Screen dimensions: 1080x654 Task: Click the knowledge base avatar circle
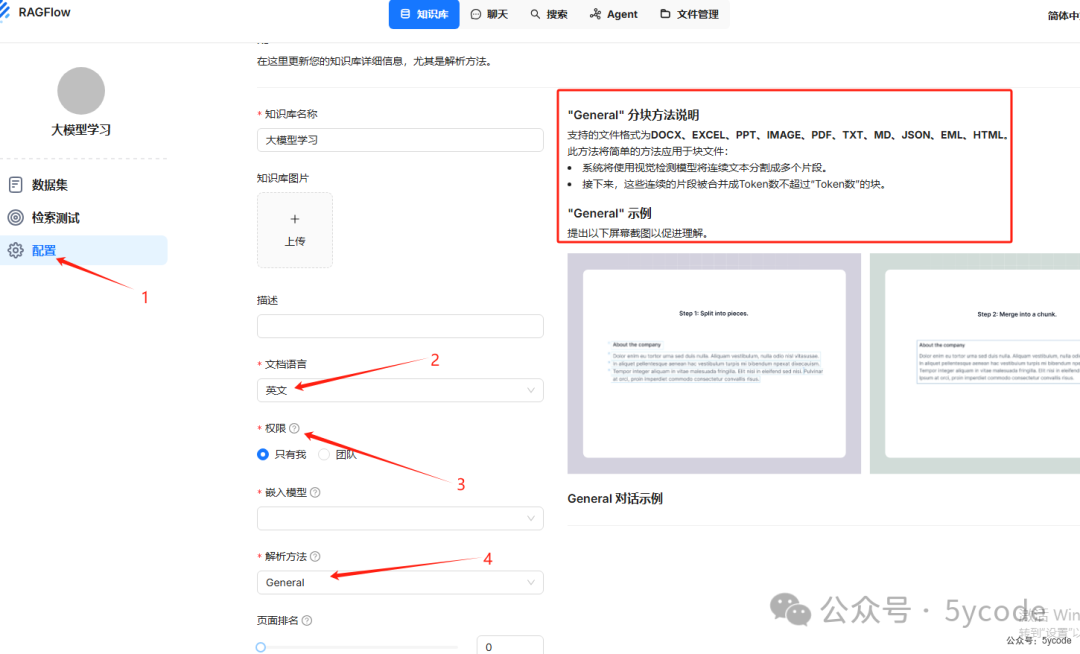[81, 91]
